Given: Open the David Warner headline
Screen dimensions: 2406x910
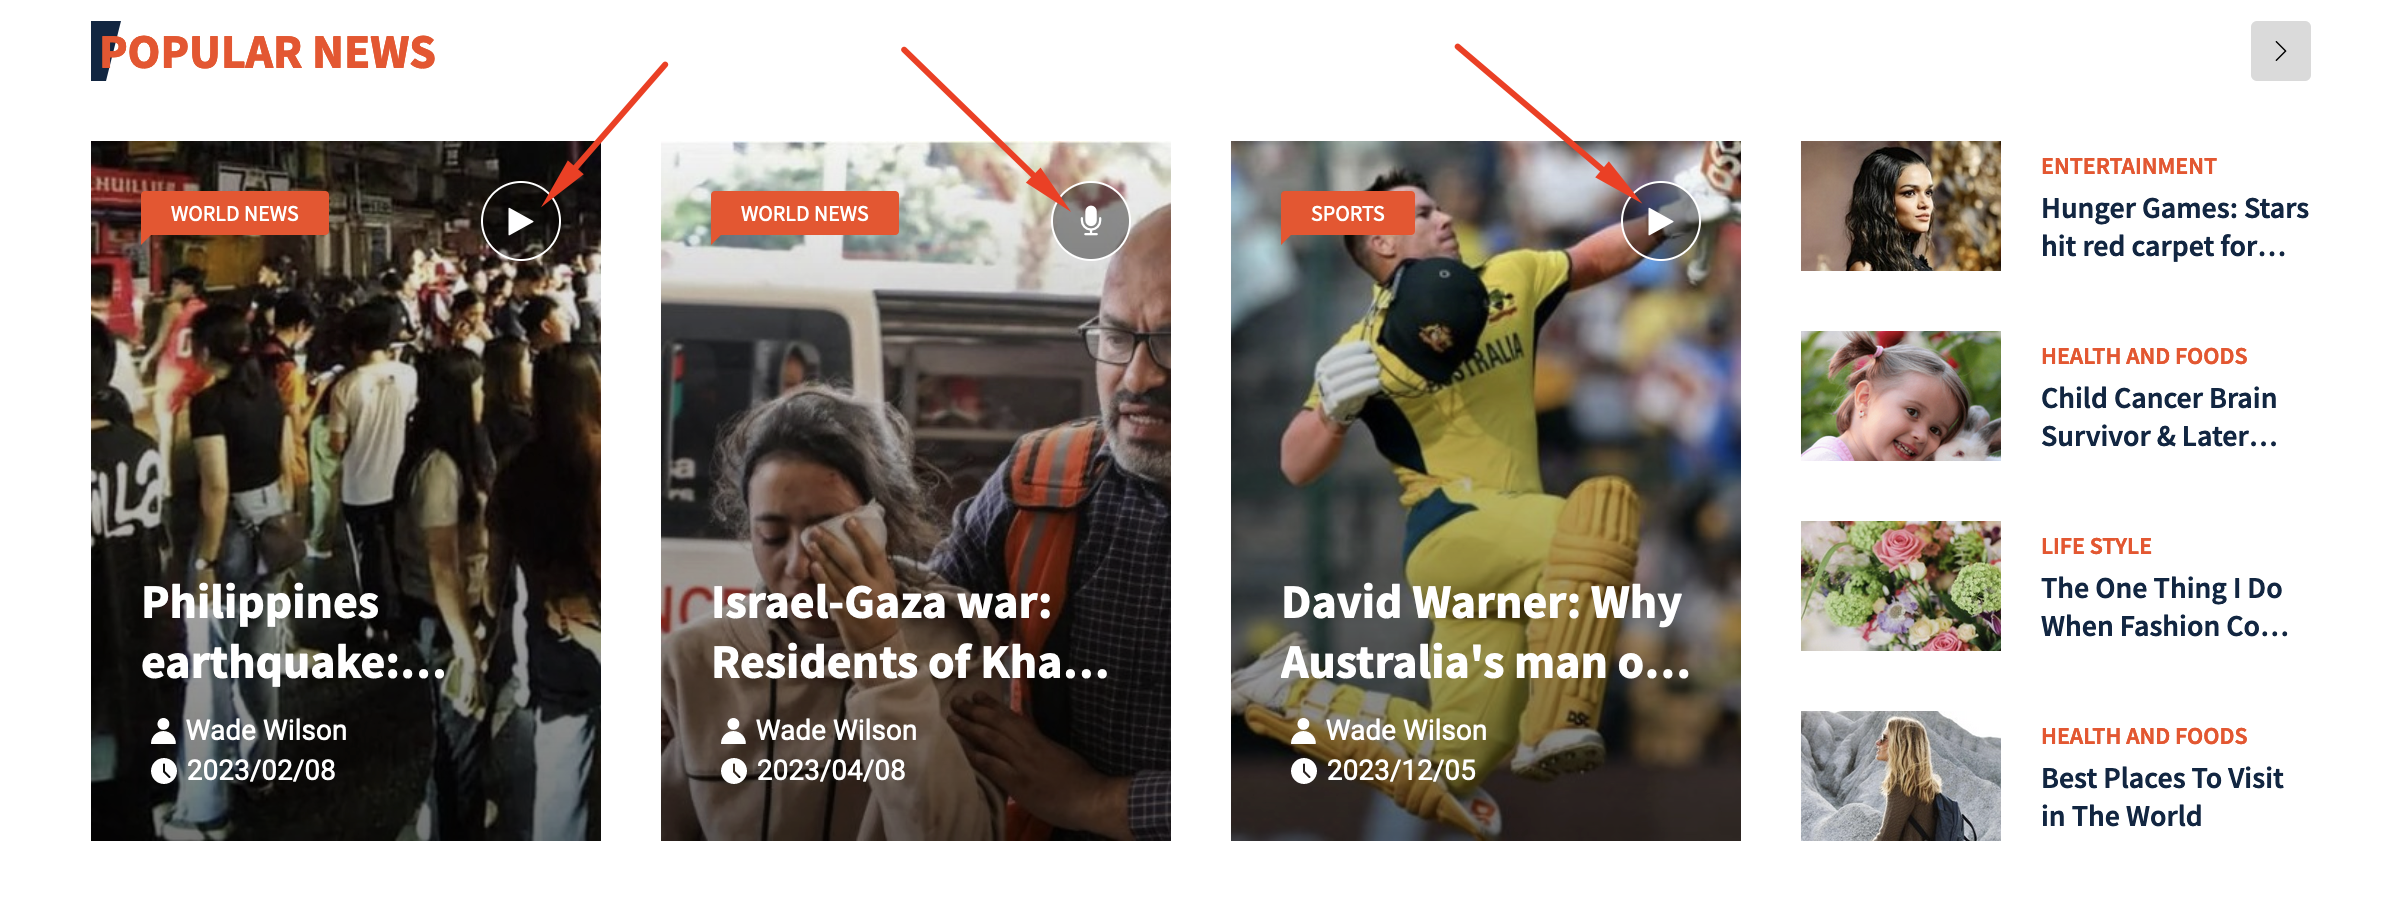Looking at the screenshot, I should click(x=1485, y=632).
